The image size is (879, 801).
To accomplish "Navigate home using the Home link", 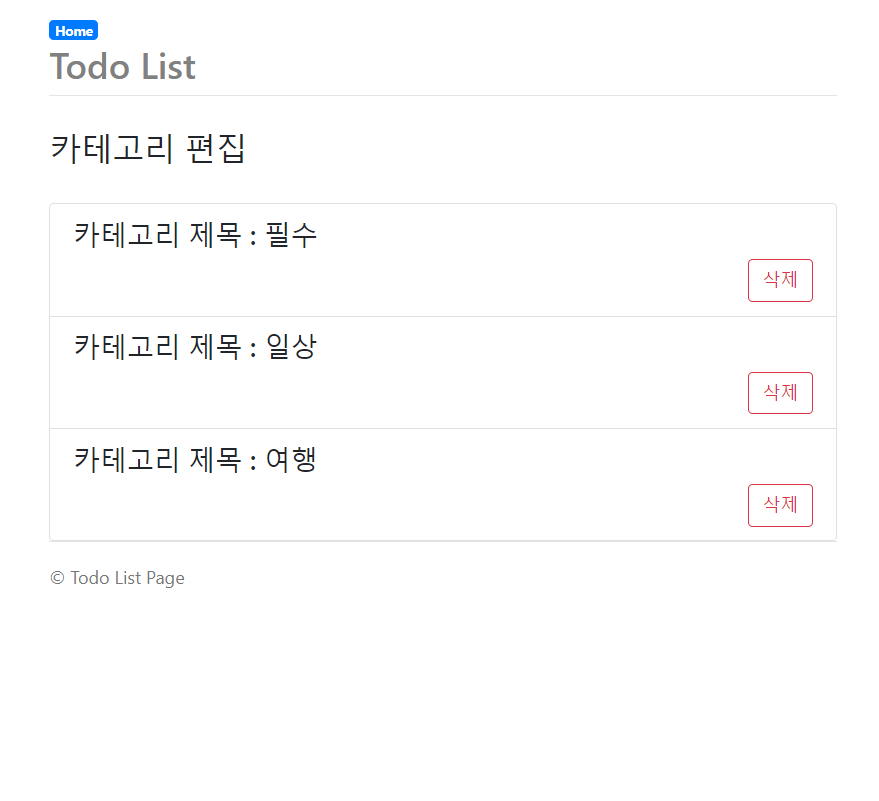I will [73, 30].
